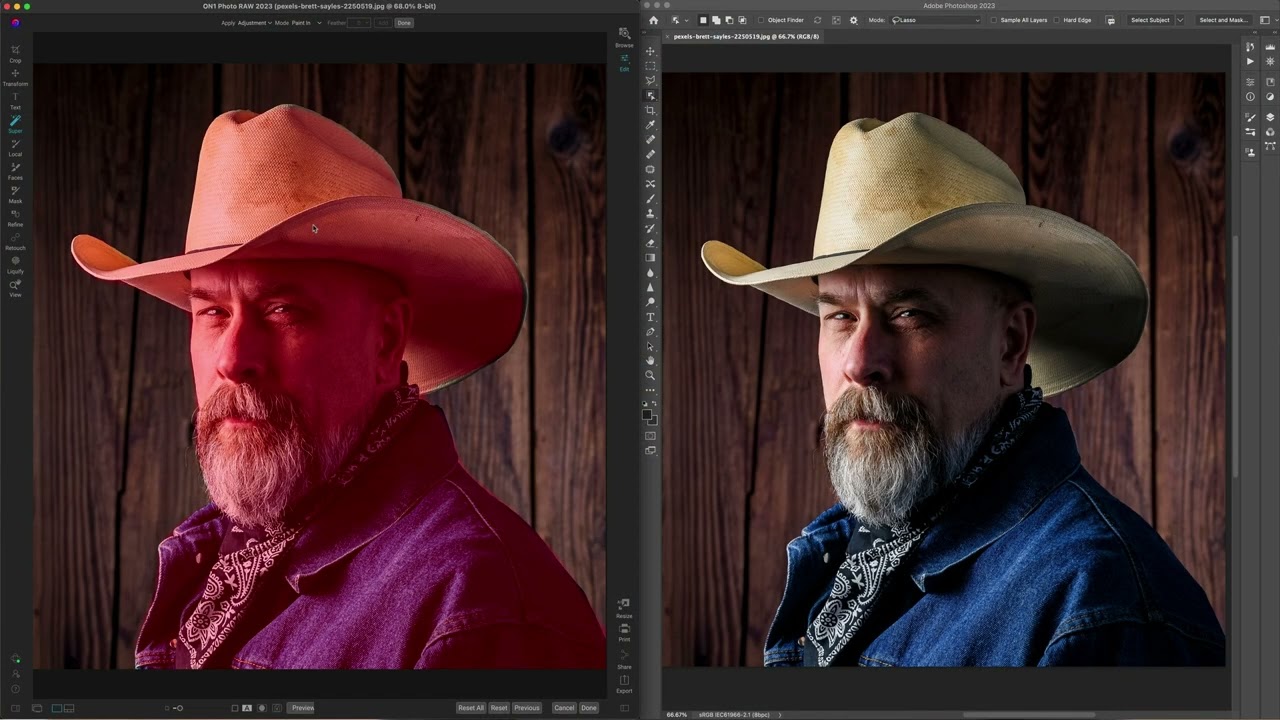Click Photoshop vertical scrollbar
Screen dimensions: 1280x720
(x=1234, y=355)
